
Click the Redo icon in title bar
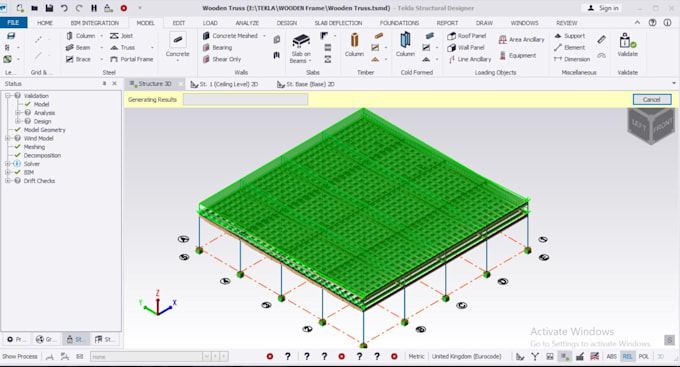[79, 8]
